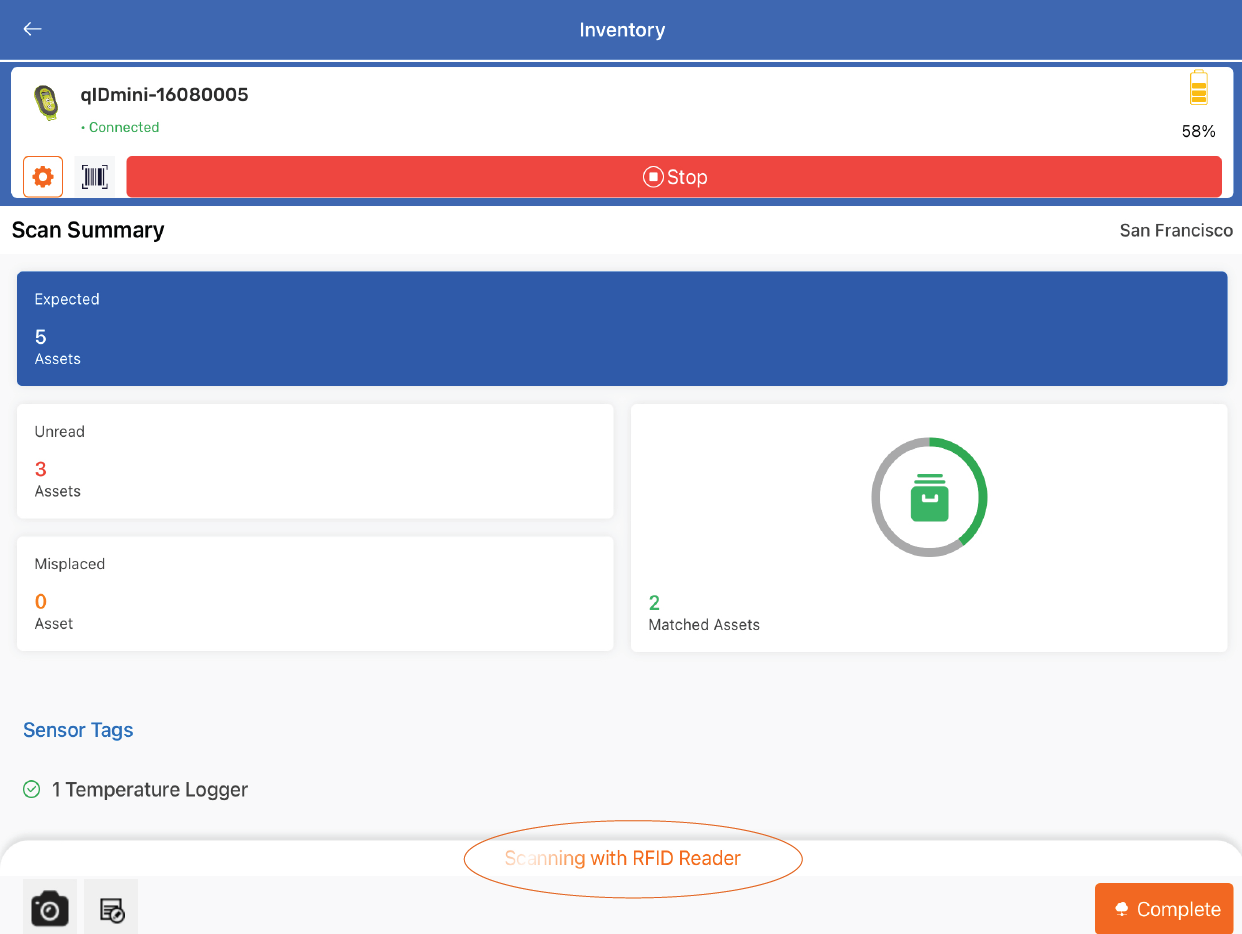This screenshot has height=934, width=1242.
Task: Tap the 1 Temperature Logger entry
Action: tap(149, 789)
